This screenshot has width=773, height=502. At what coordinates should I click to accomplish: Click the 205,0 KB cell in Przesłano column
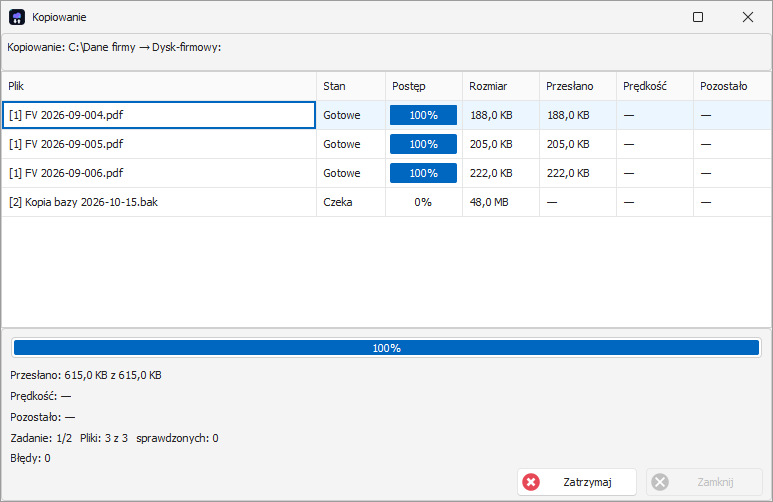point(578,144)
